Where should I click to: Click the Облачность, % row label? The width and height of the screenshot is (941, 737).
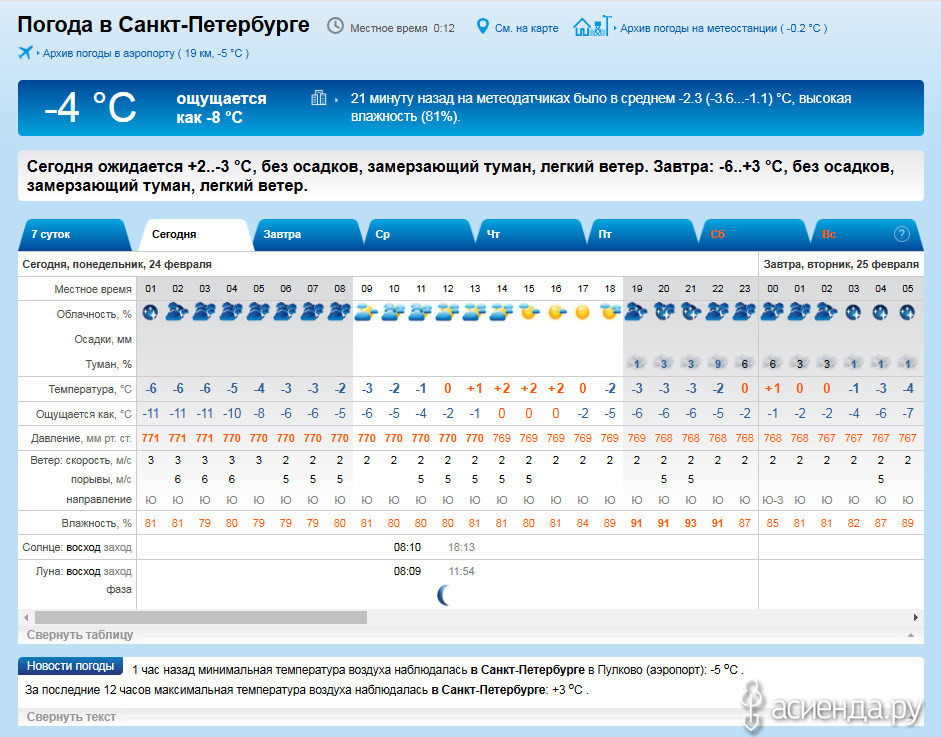tap(94, 314)
